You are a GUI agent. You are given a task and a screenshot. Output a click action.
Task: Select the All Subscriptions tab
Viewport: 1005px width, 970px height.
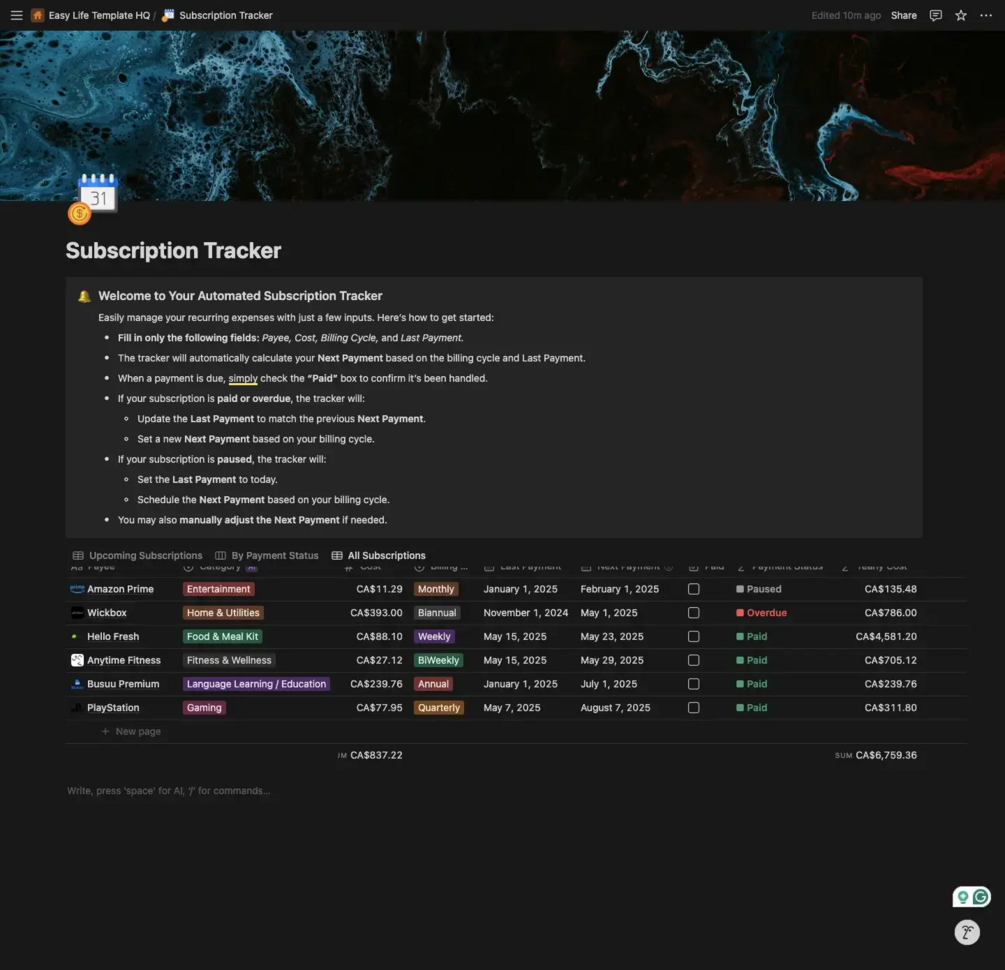[x=379, y=555]
